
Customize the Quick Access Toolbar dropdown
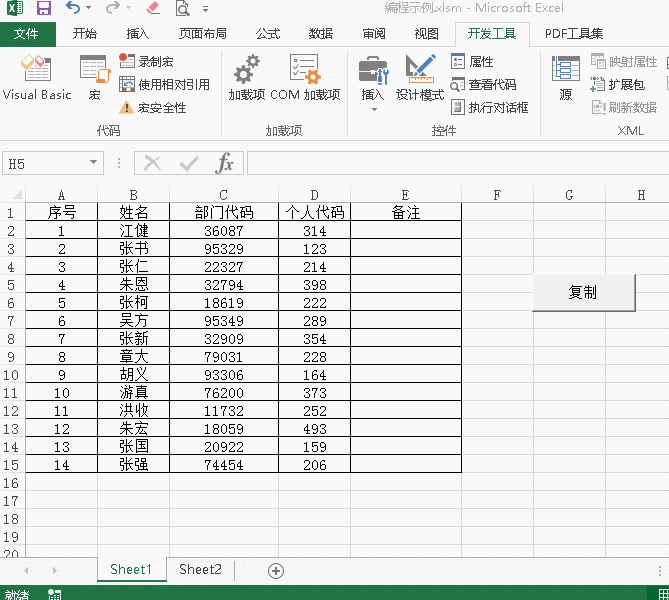(206, 9)
